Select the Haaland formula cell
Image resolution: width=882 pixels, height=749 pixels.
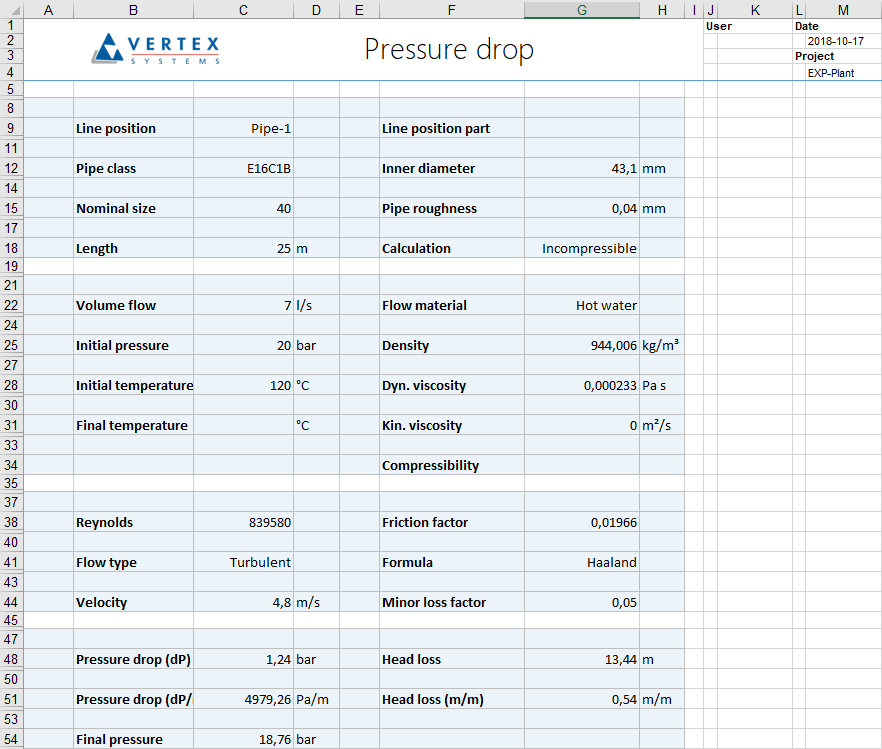[582, 562]
